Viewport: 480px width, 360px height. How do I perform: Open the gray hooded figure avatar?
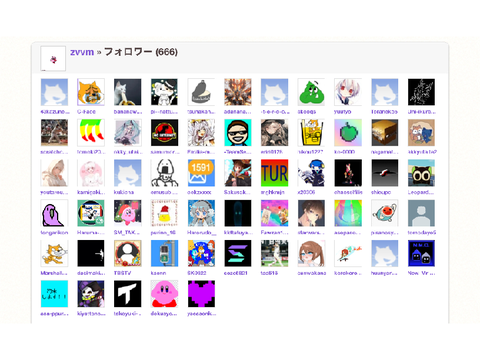[201, 92]
